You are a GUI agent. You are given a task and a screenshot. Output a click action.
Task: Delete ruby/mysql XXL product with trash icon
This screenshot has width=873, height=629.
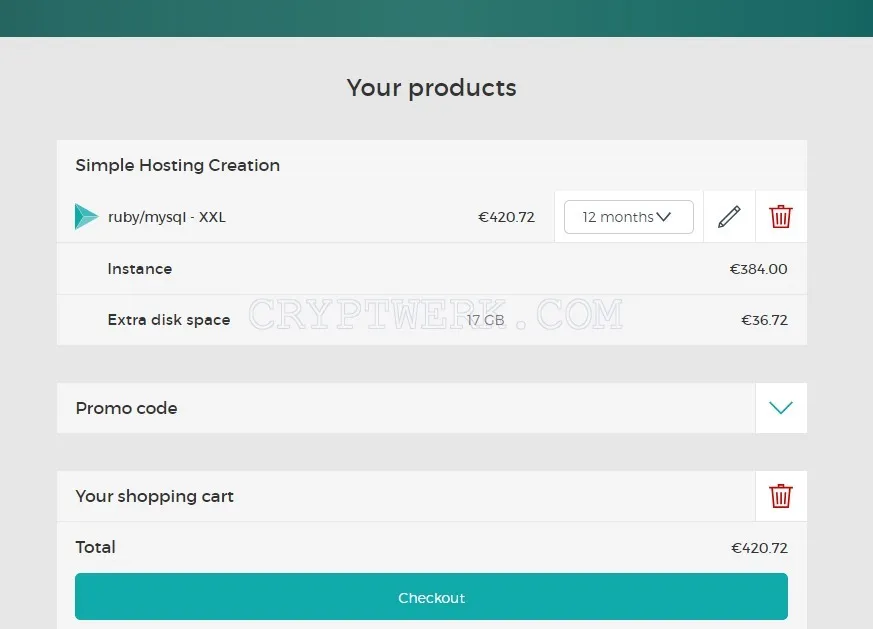(781, 217)
